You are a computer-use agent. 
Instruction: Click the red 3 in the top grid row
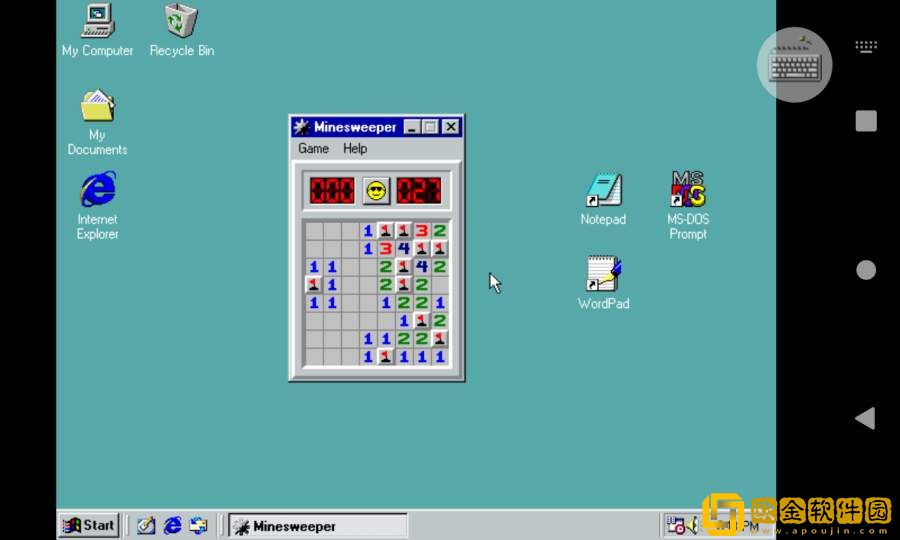tap(421, 231)
